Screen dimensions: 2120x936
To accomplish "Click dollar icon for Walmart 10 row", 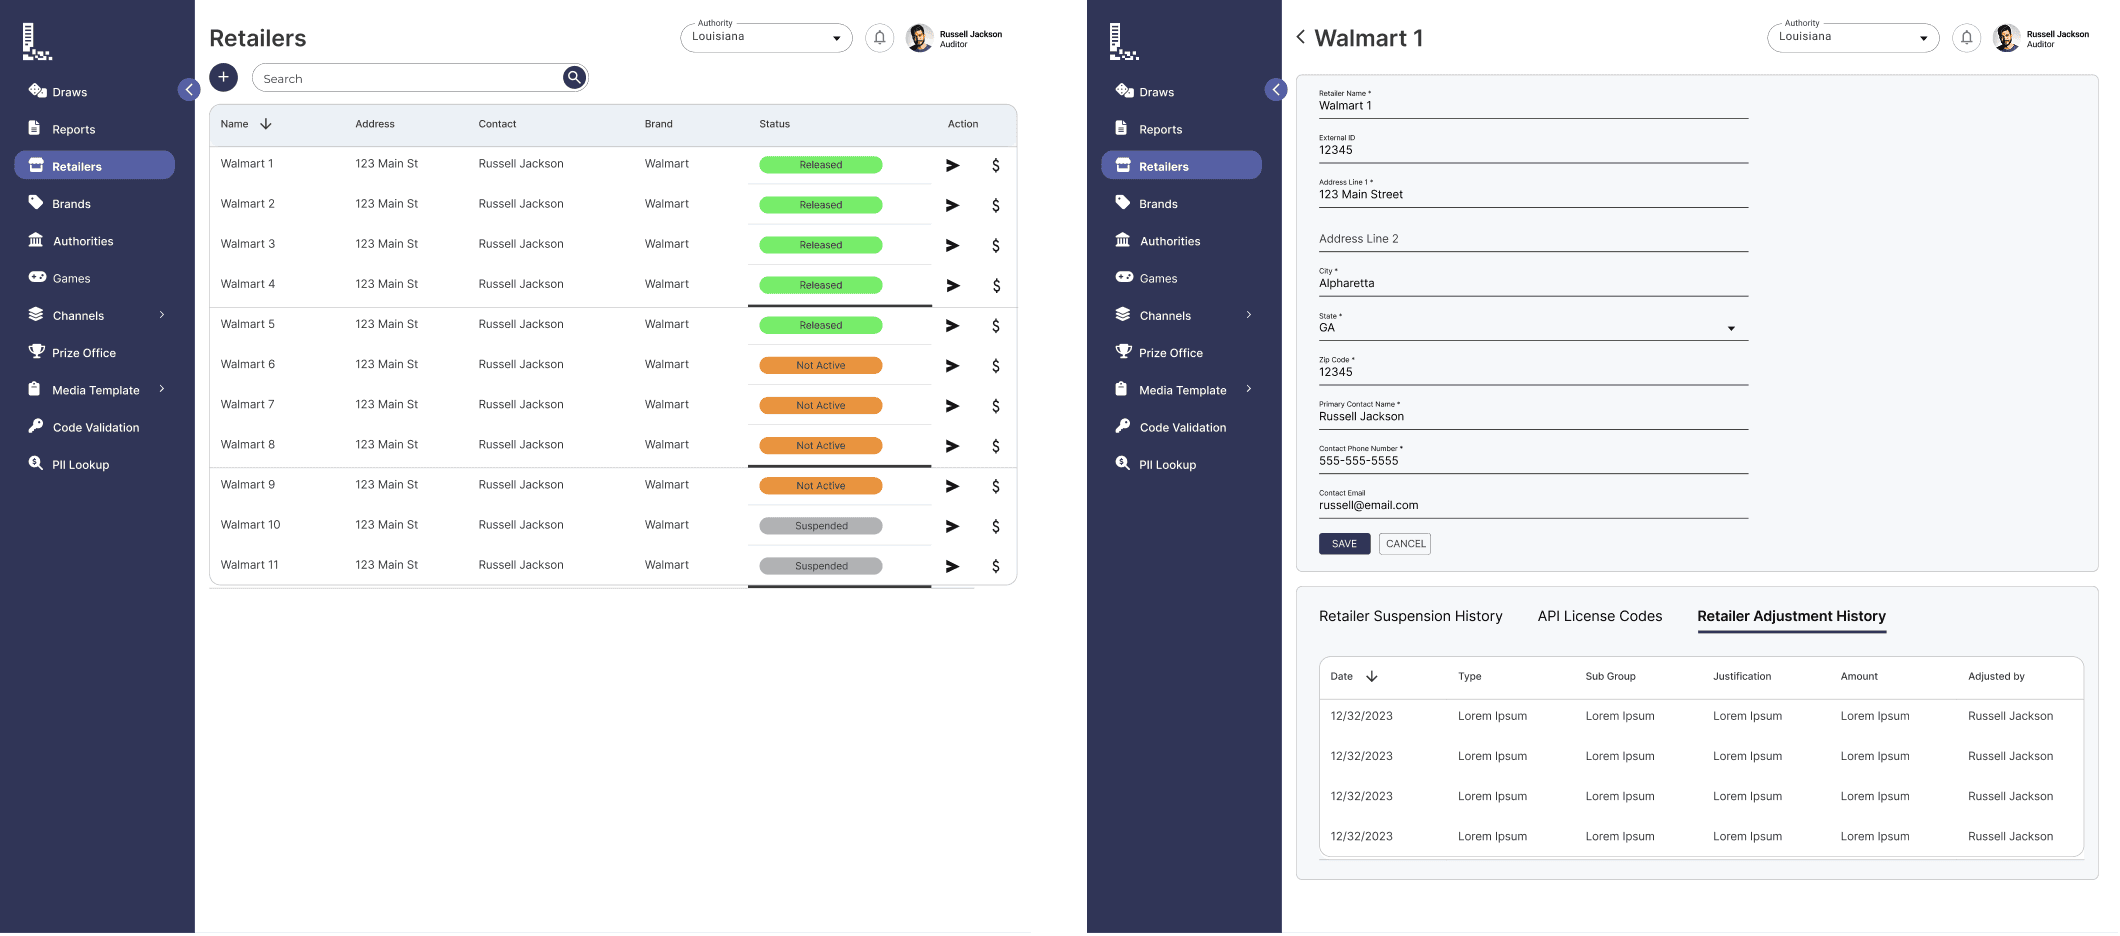I will point(996,526).
